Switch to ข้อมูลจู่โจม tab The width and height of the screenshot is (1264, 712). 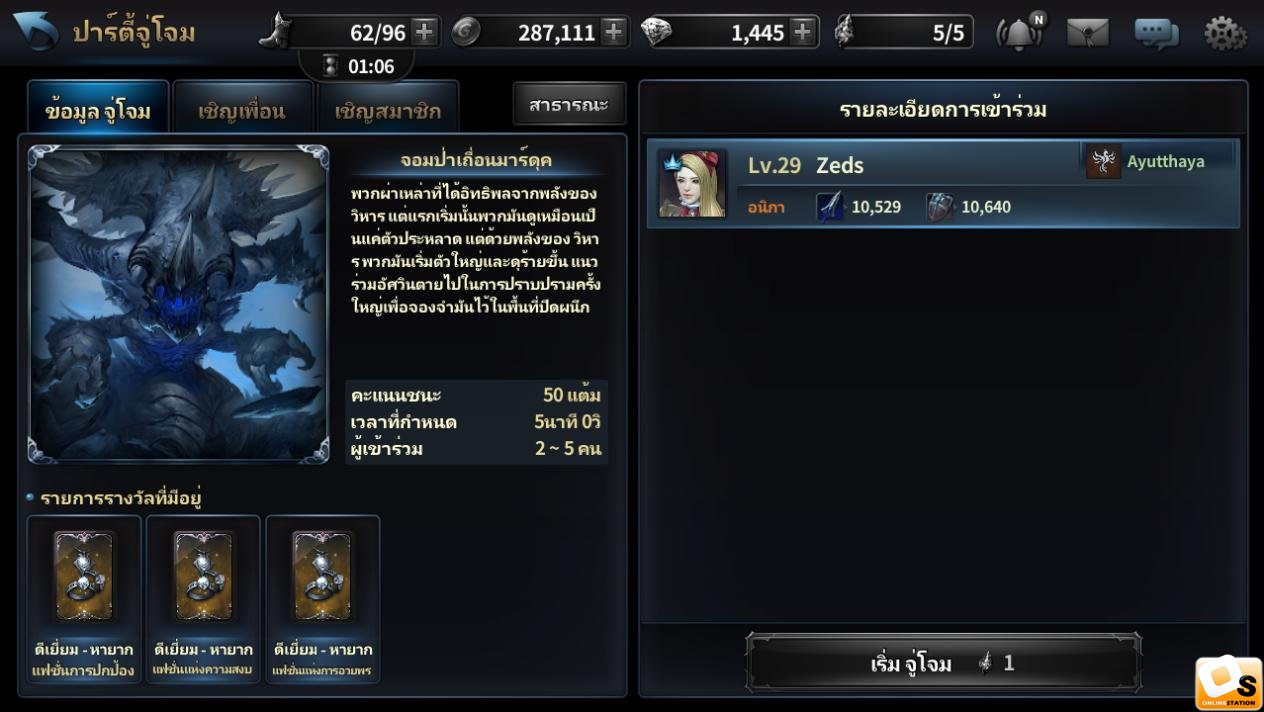98,108
